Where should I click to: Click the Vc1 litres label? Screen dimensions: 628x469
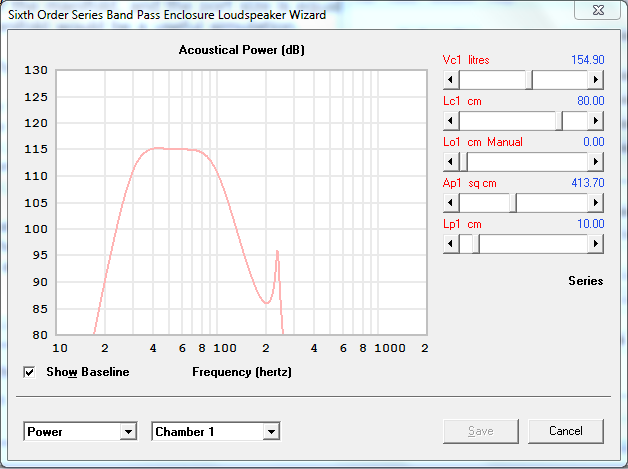[x=466, y=60]
